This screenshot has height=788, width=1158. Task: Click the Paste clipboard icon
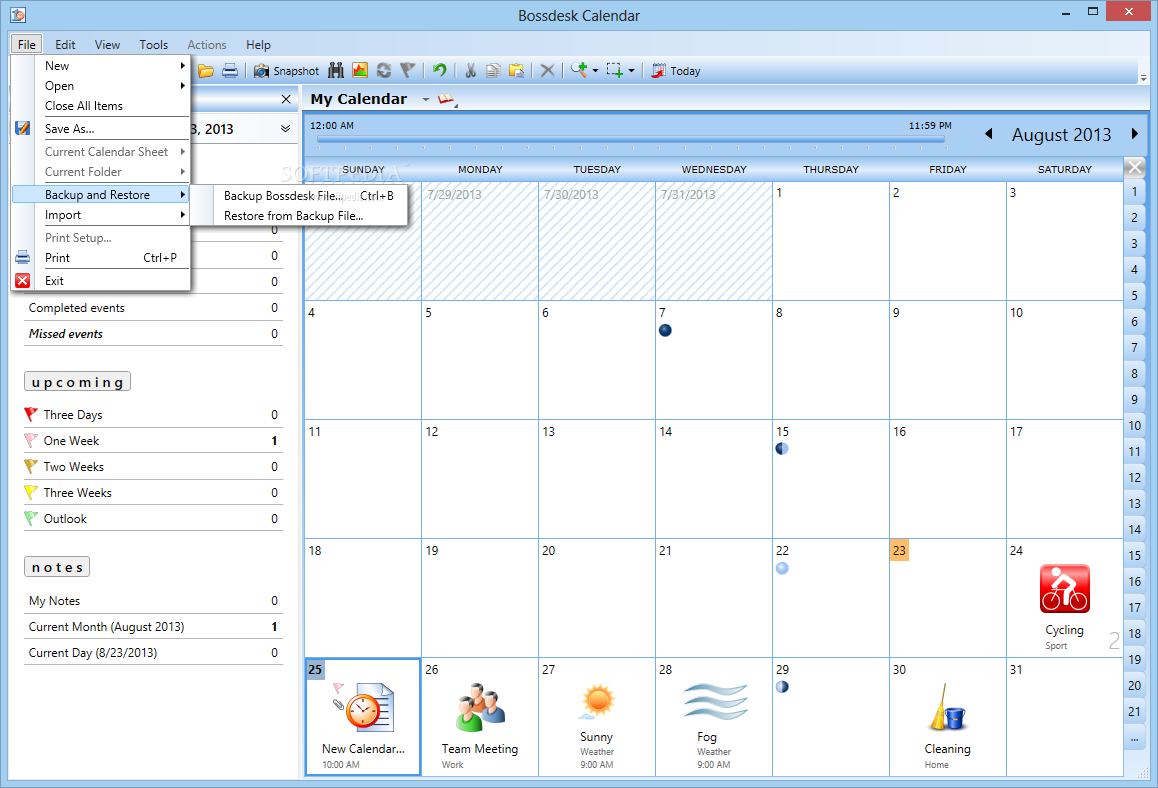click(516, 71)
